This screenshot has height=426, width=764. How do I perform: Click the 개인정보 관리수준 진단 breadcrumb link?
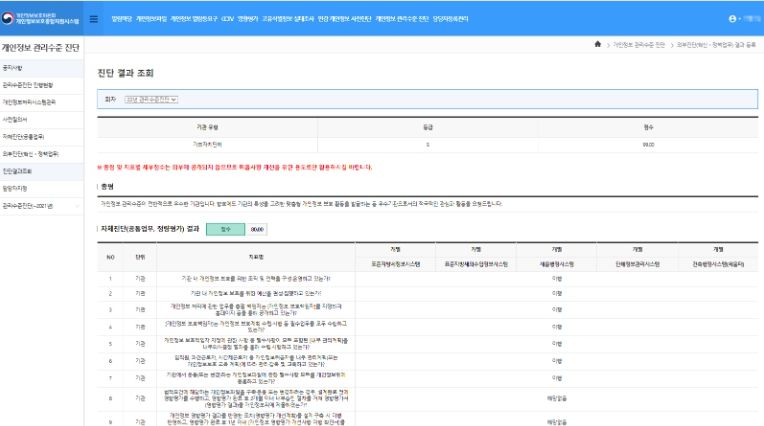(x=638, y=46)
